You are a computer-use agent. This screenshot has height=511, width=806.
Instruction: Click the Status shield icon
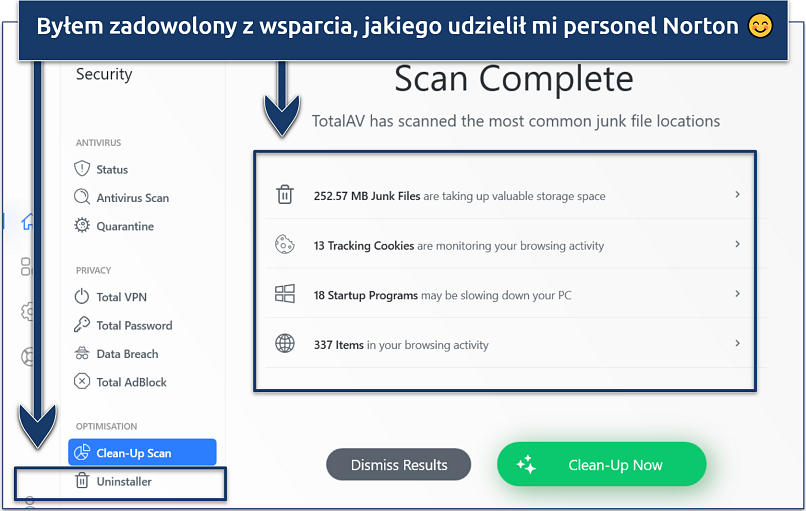coord(83,169)
